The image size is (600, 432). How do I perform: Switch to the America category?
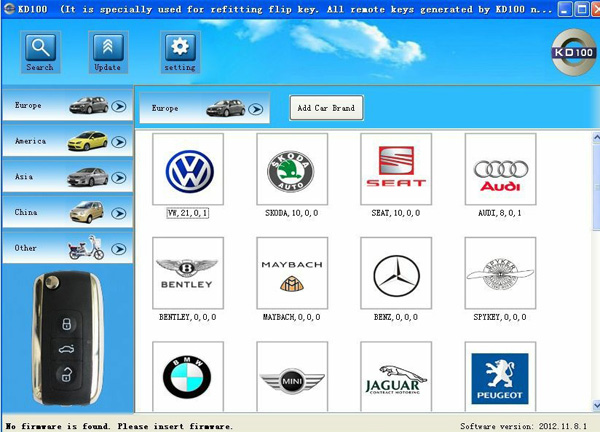[67, 141]
